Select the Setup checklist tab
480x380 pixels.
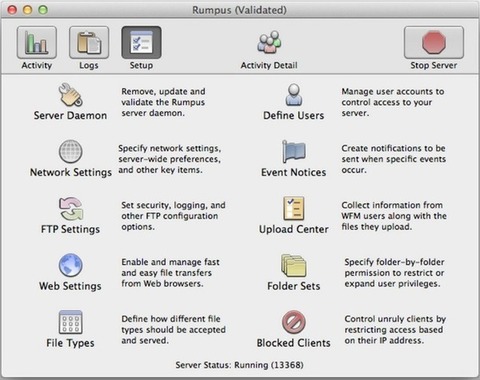(x=141, y=43)
